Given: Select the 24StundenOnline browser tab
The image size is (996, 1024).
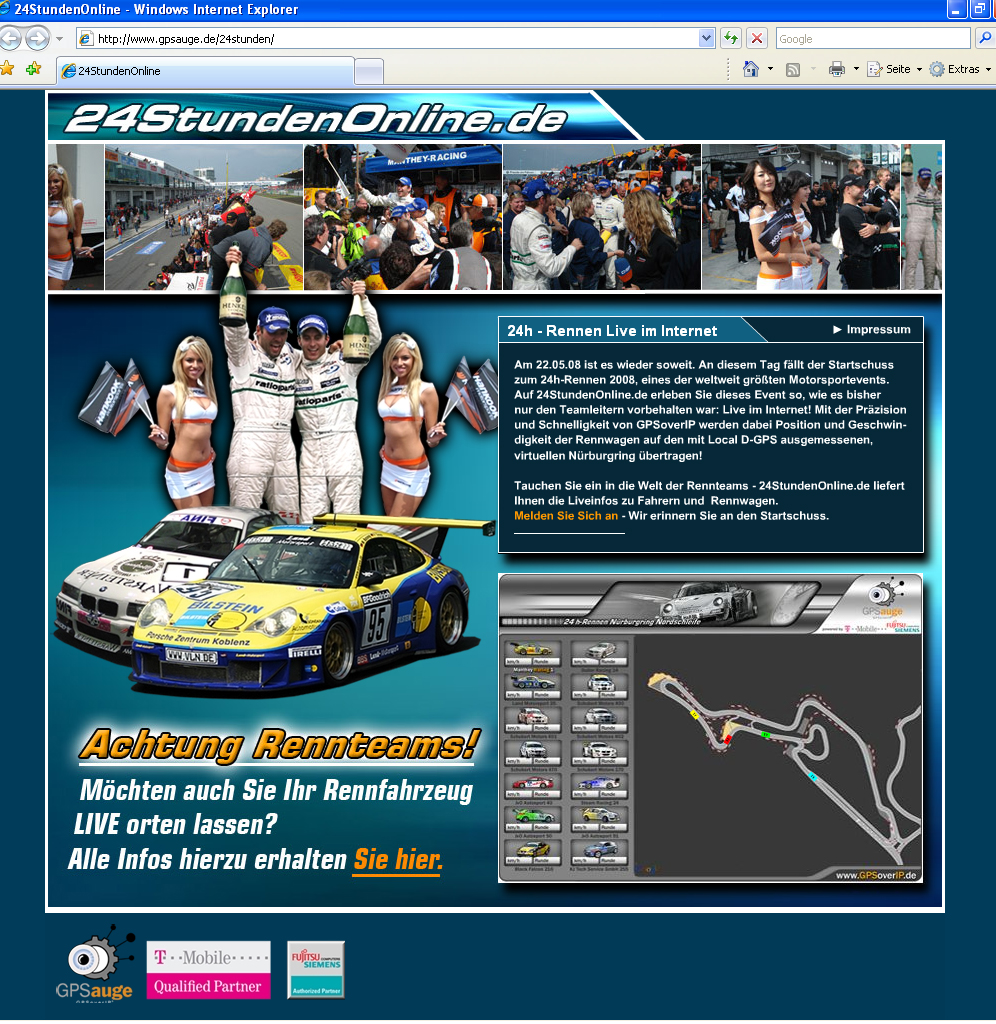Looking at the screenshot, I should 206,71.
